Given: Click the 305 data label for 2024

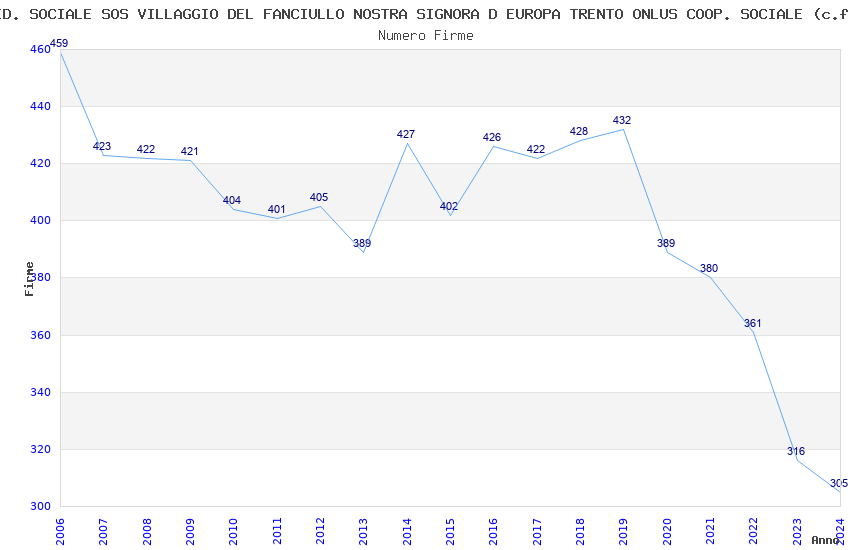Looking at the screenshot, I should pos(839,483).
